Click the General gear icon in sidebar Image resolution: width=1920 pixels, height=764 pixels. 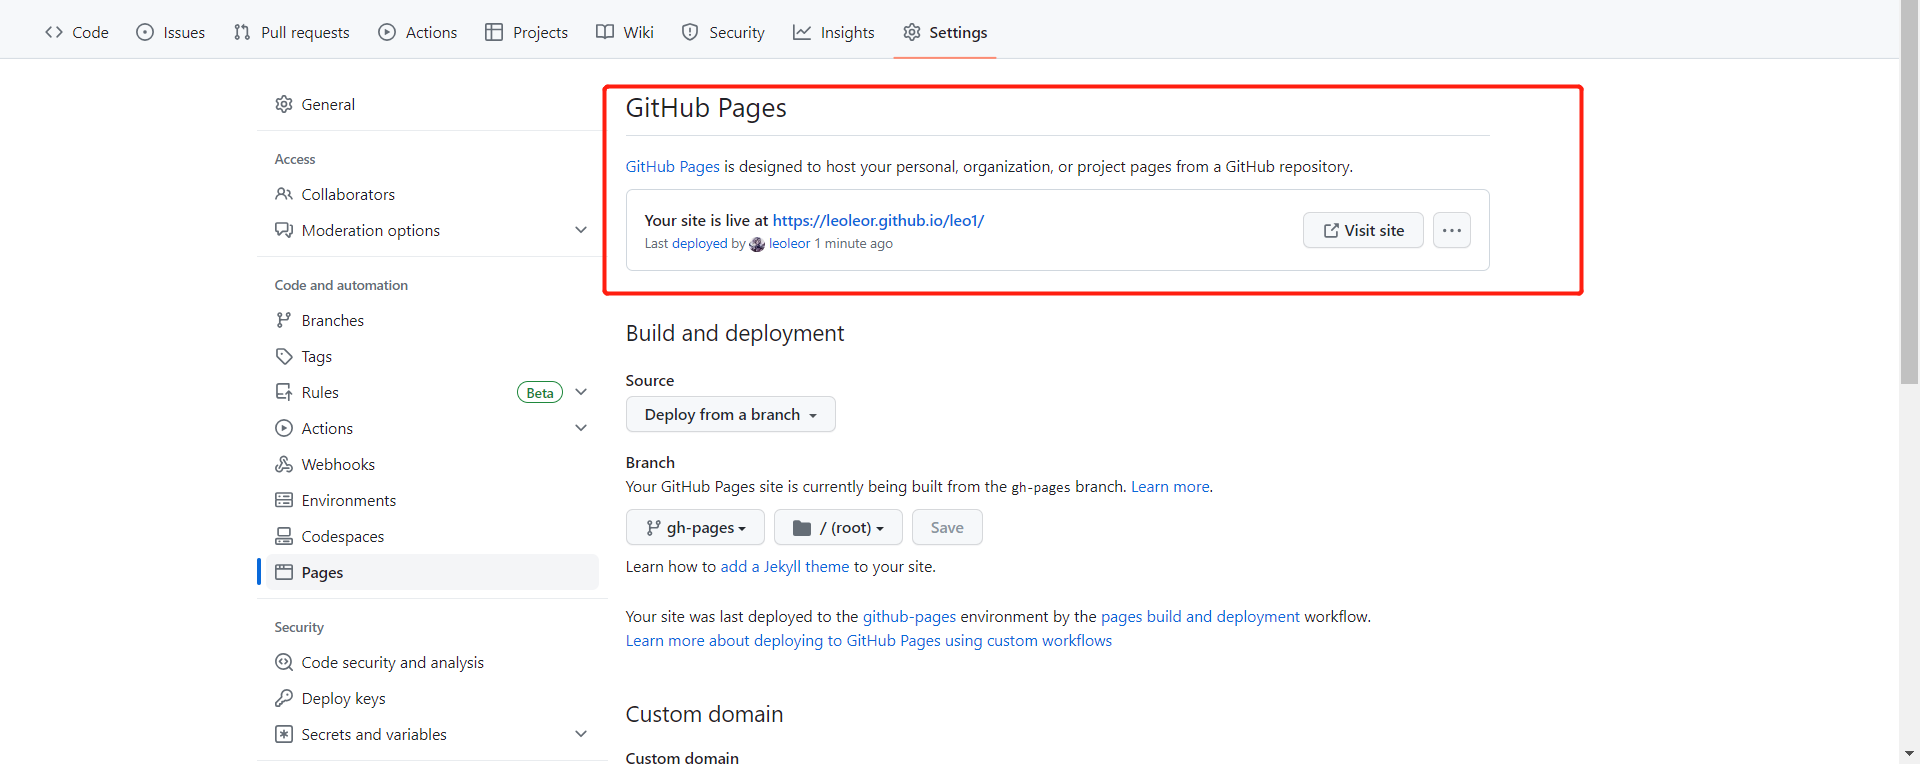tap(284, 104)
